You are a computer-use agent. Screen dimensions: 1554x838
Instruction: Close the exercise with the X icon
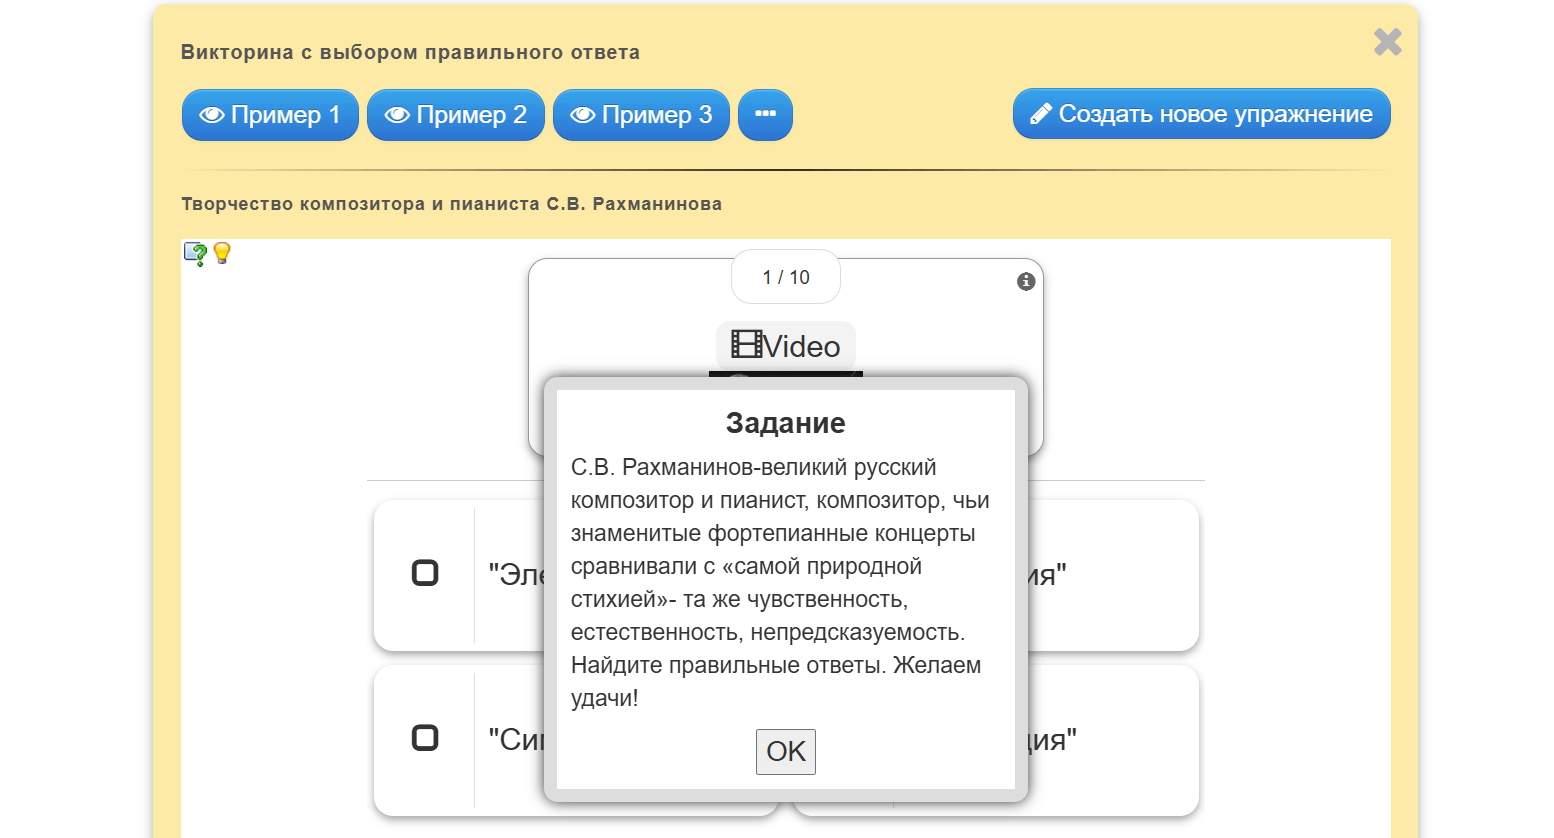(x=1387, y=42)
